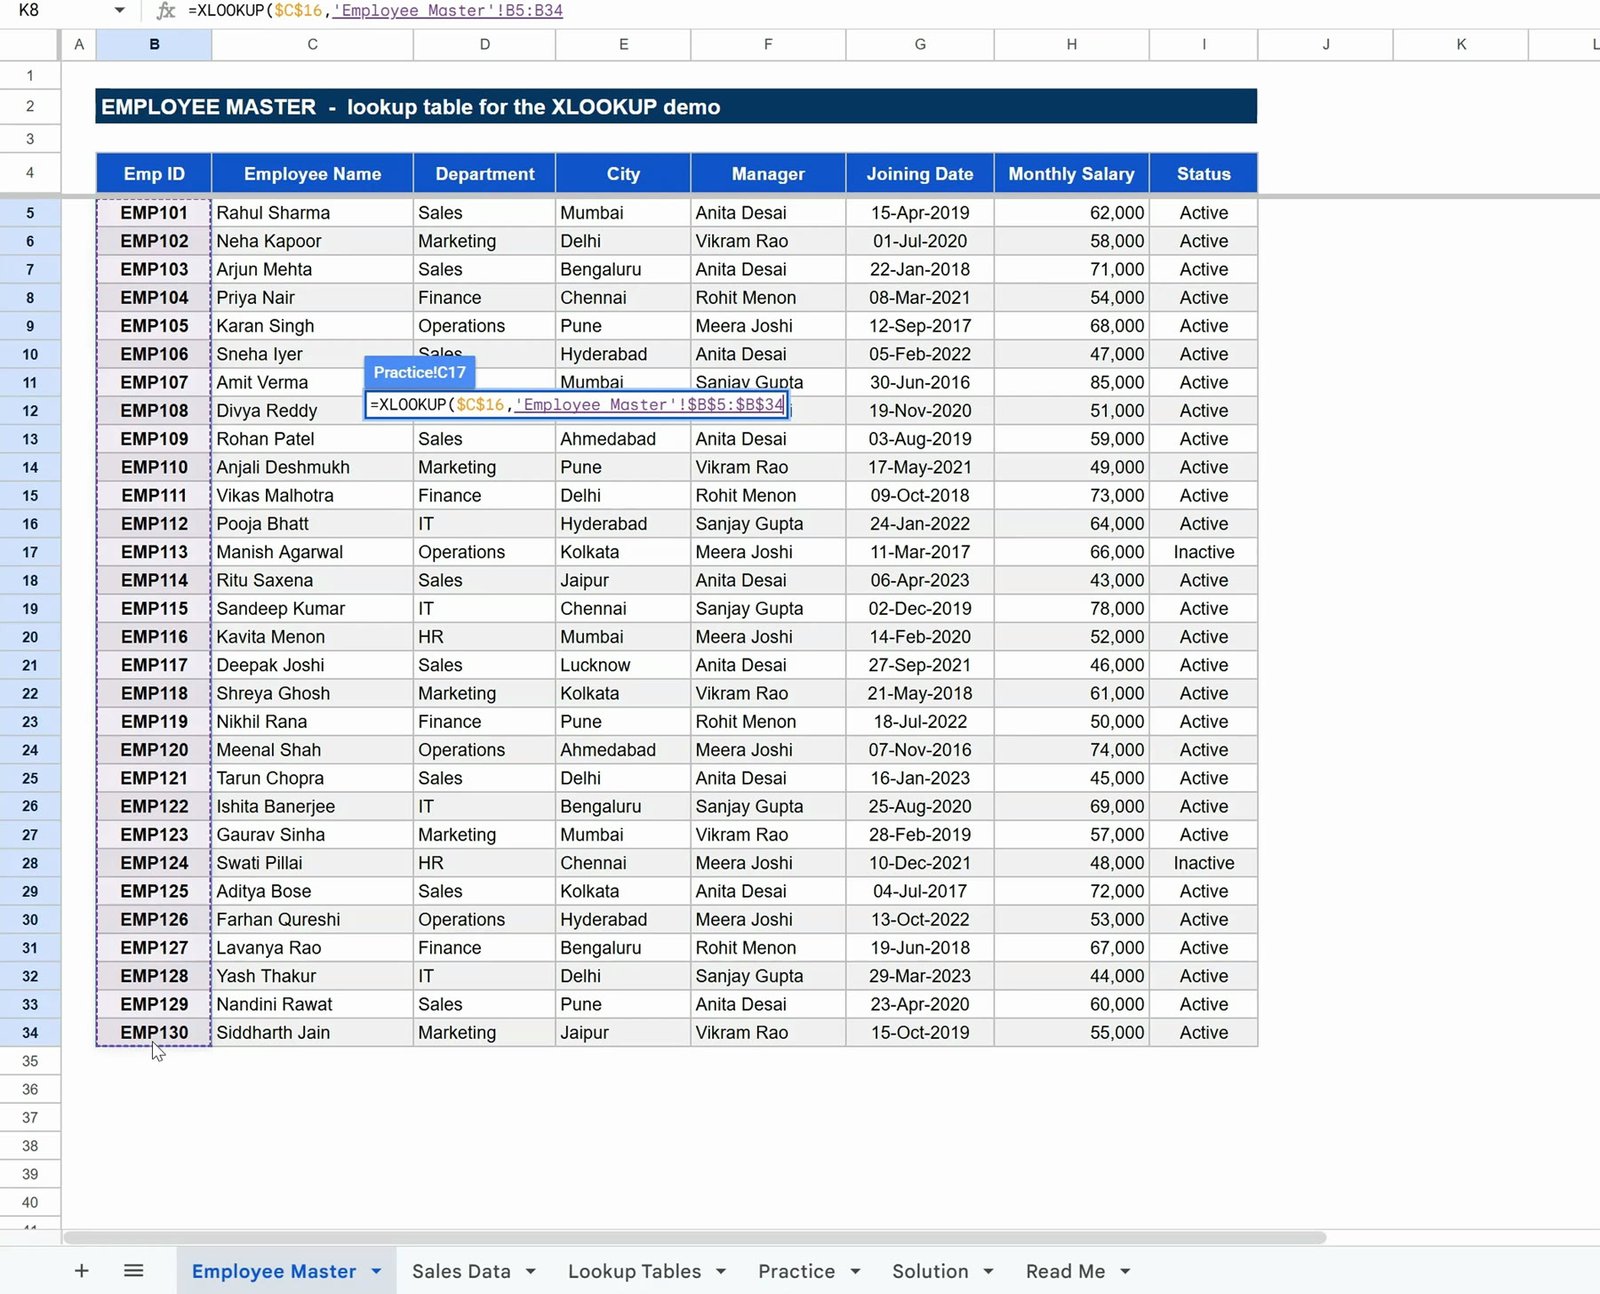Screen dimensions: 1600x1294
Task: Open Lookup Tables tab dropdown arrow
Action: click(721, 1272)
